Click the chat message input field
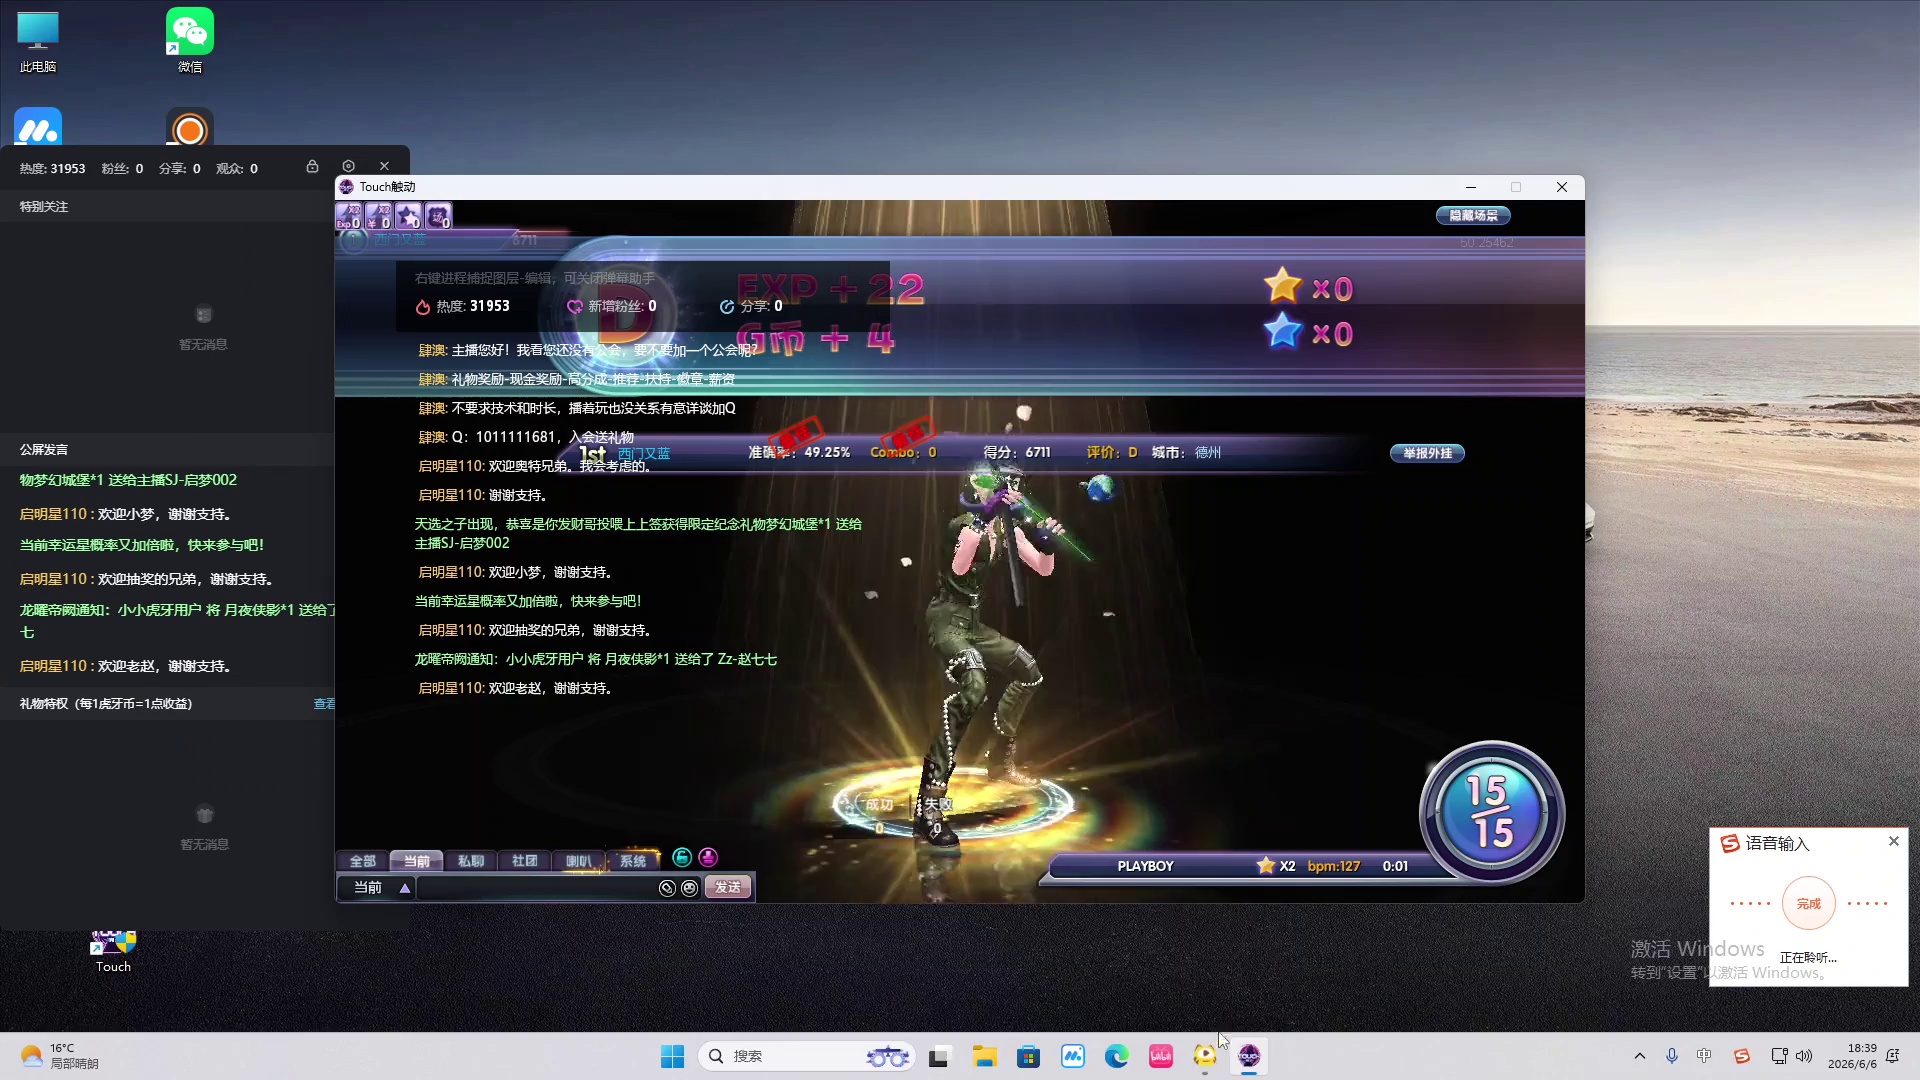The width and height of the screenshot is (1920, 1080). [x=537, y=888]
